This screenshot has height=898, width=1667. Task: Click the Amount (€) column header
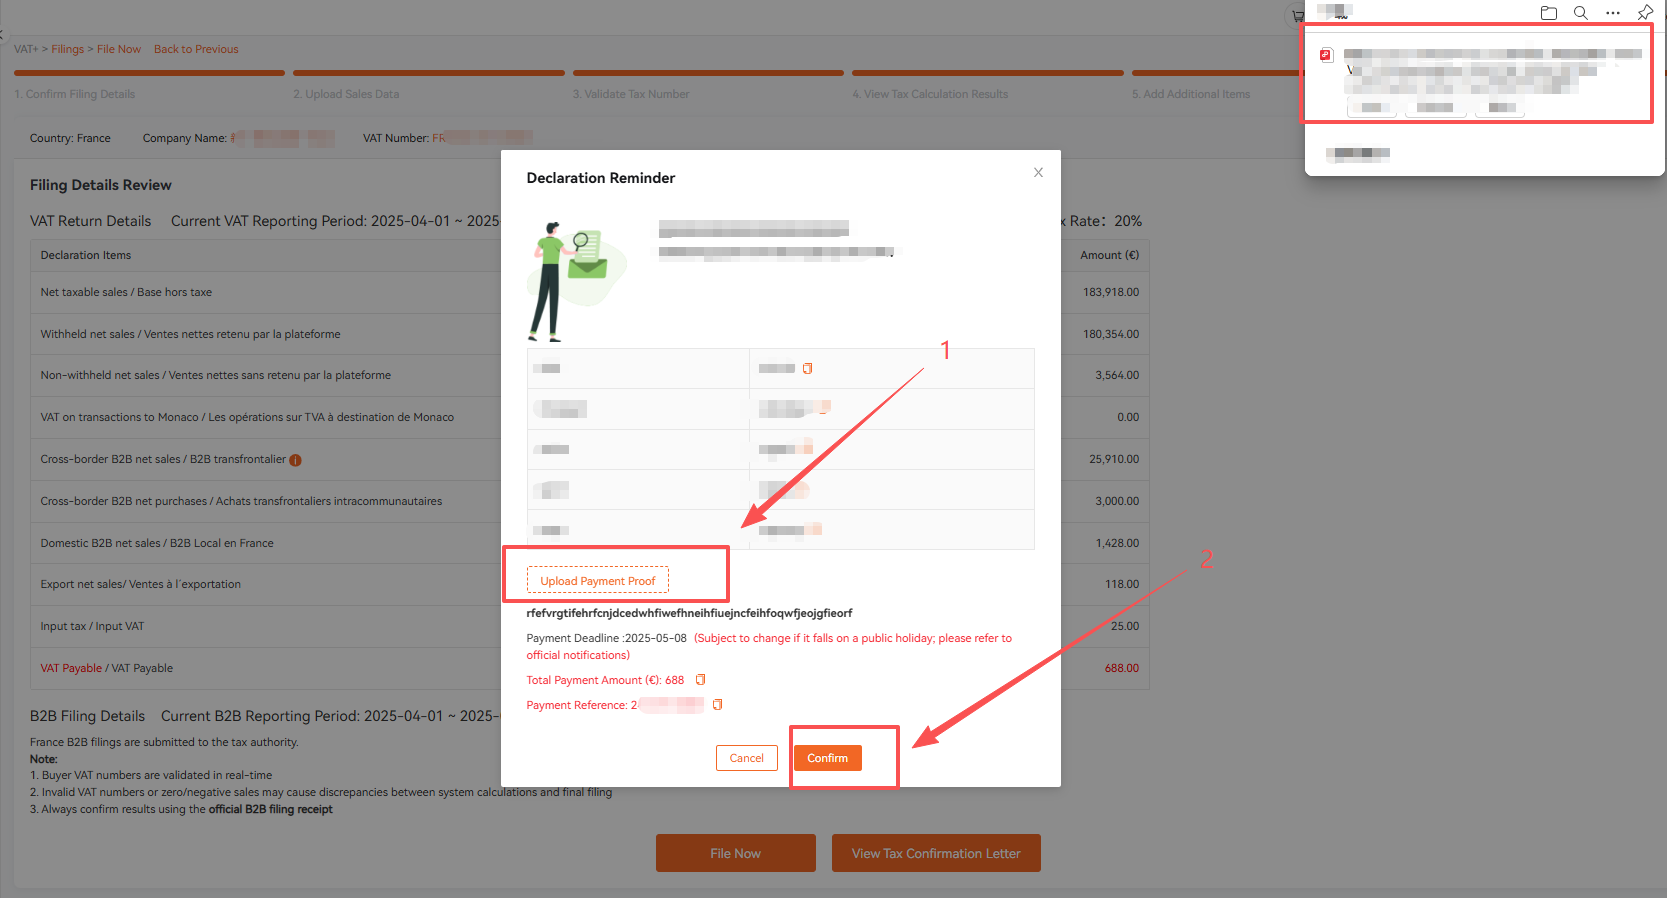pyautogui.click(x=1110, y=255)
